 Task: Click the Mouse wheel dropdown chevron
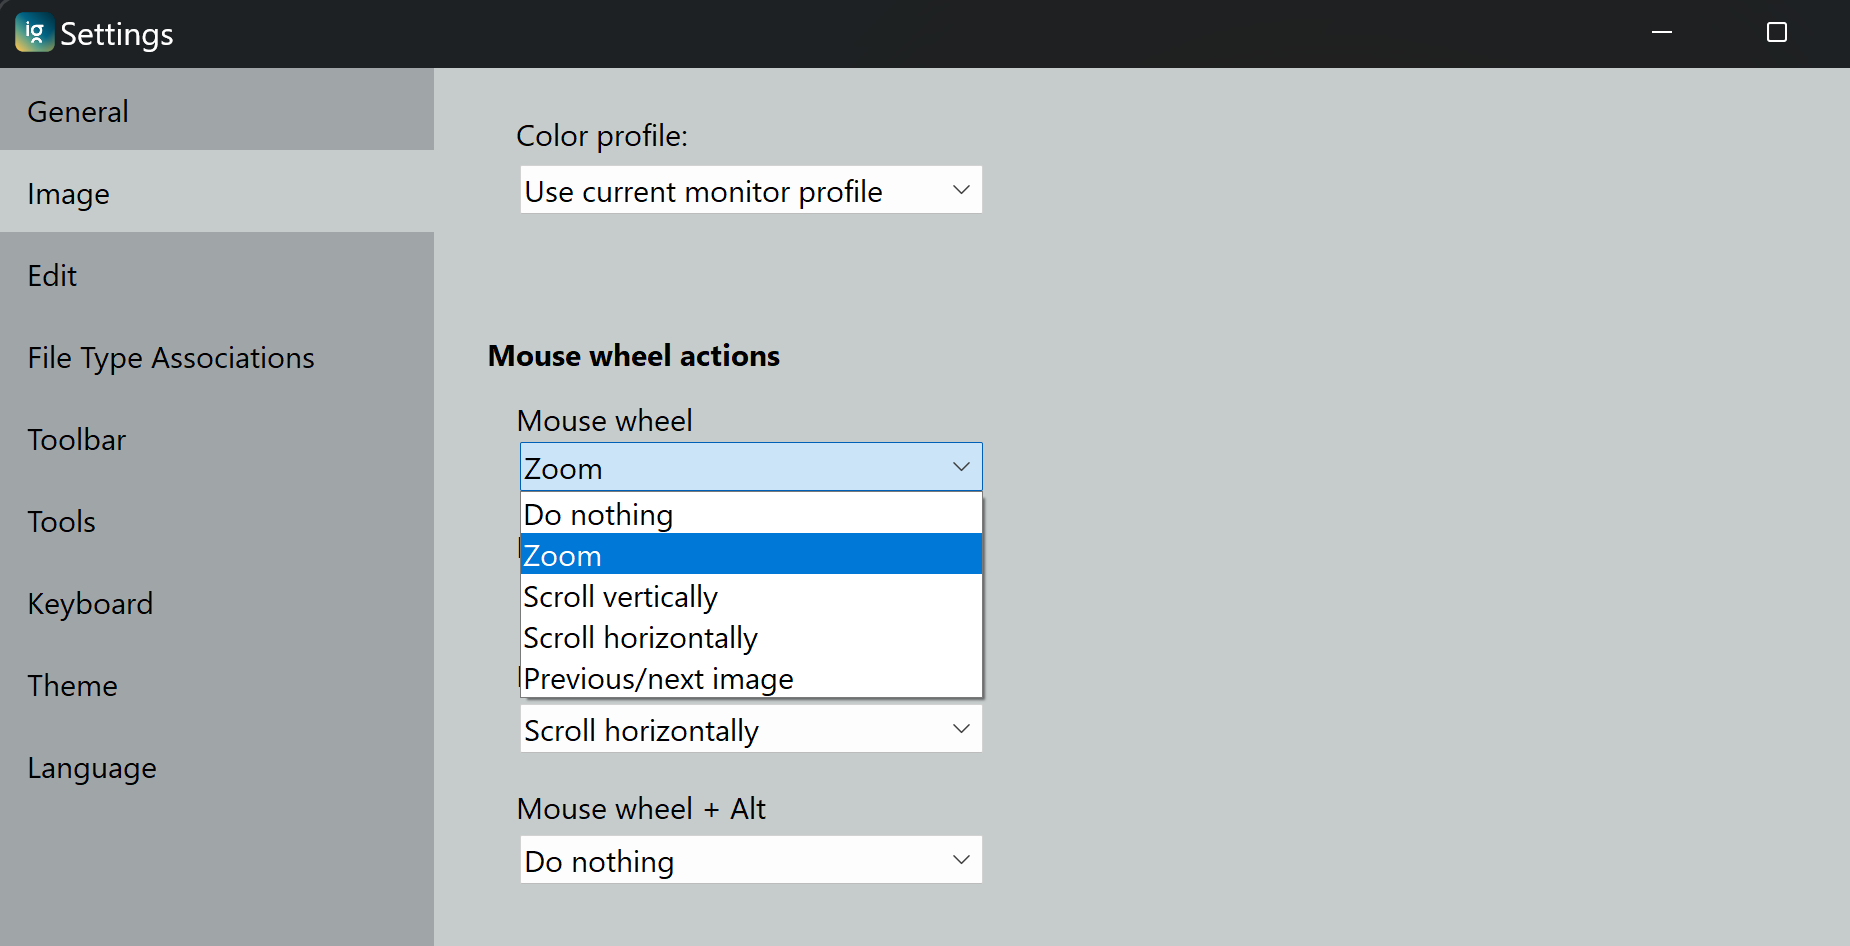[959, 466]
